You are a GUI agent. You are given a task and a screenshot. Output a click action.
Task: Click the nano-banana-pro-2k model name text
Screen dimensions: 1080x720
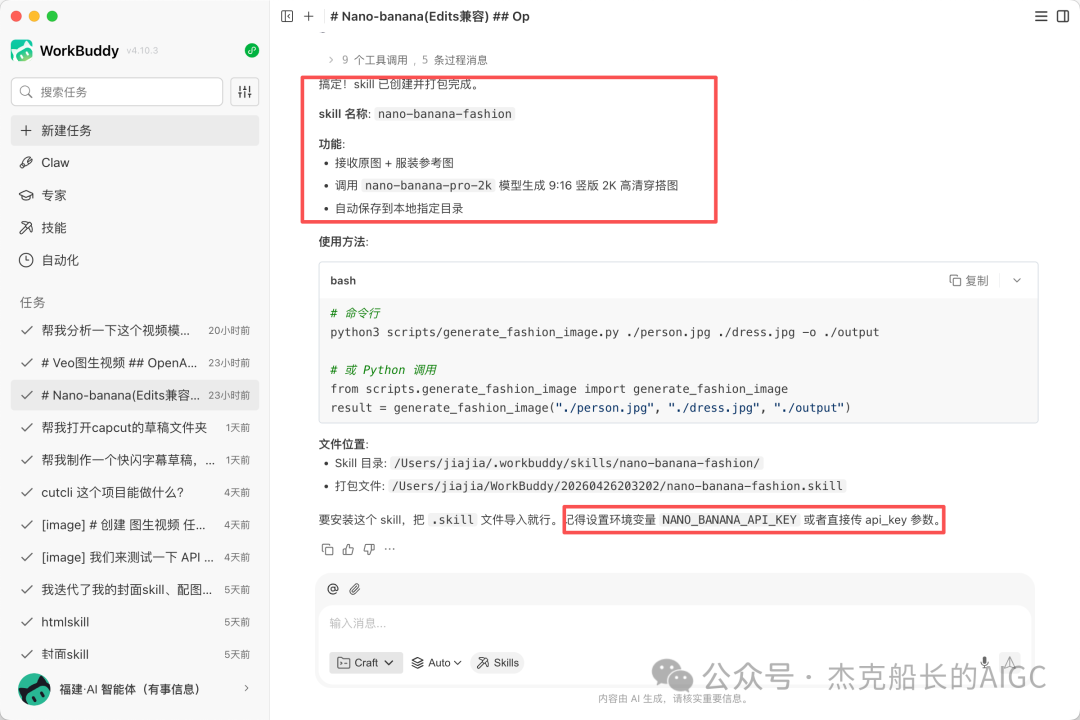428,185
